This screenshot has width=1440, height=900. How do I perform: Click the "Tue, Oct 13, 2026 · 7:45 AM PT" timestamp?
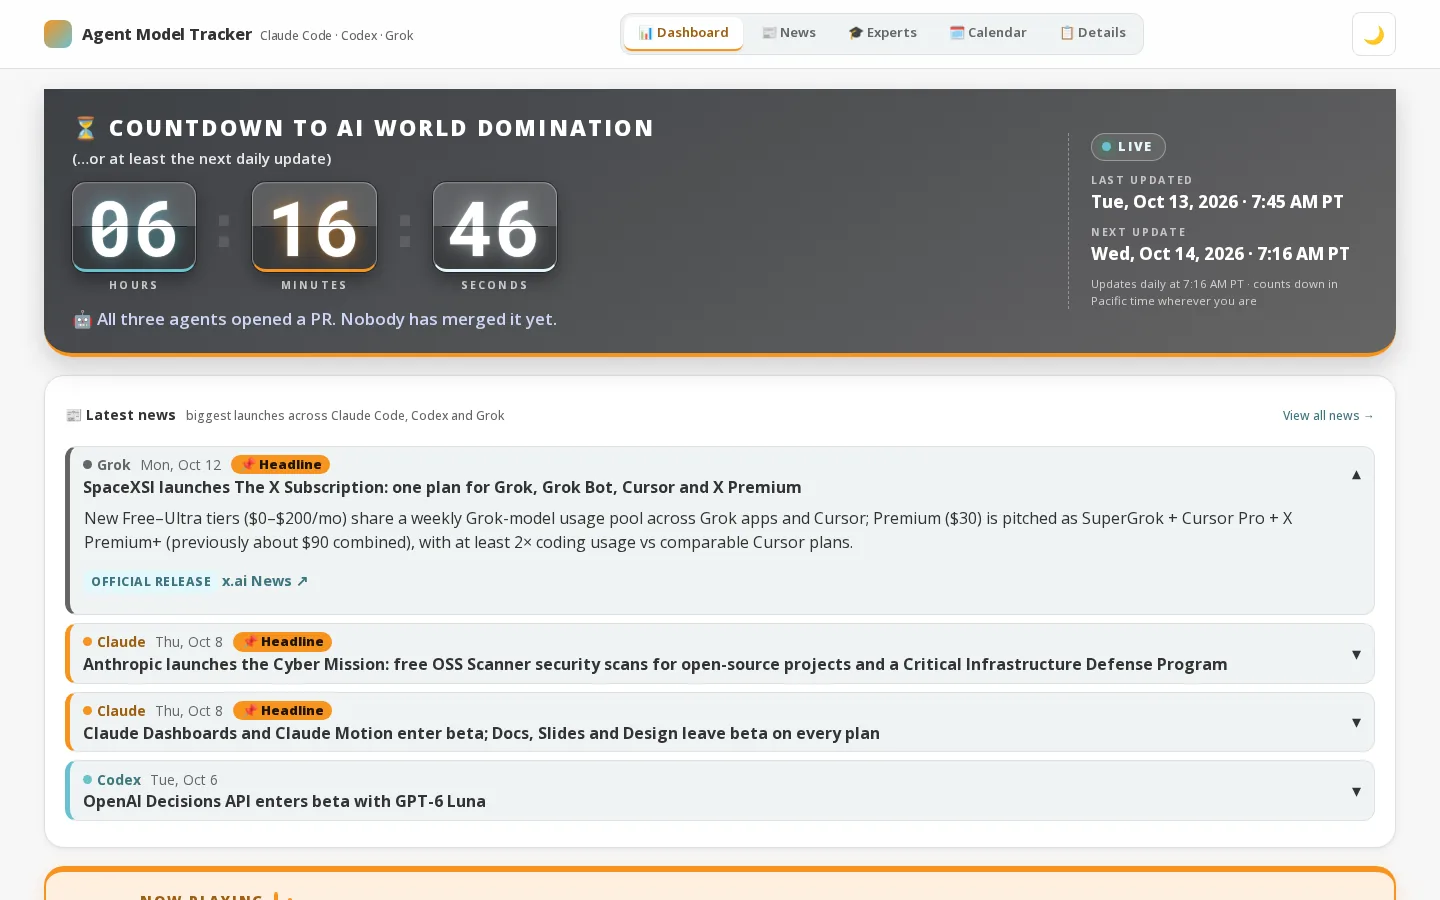(x=1217, y=202)
